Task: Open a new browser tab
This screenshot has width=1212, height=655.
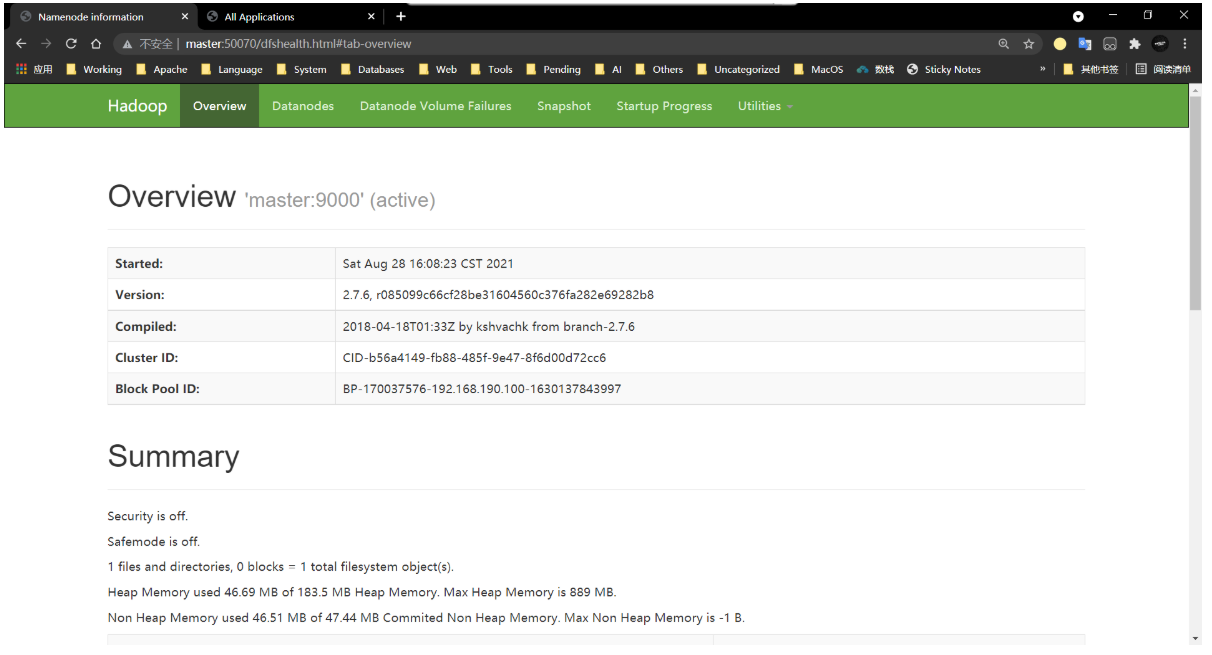Action: (x=401, y=16)
